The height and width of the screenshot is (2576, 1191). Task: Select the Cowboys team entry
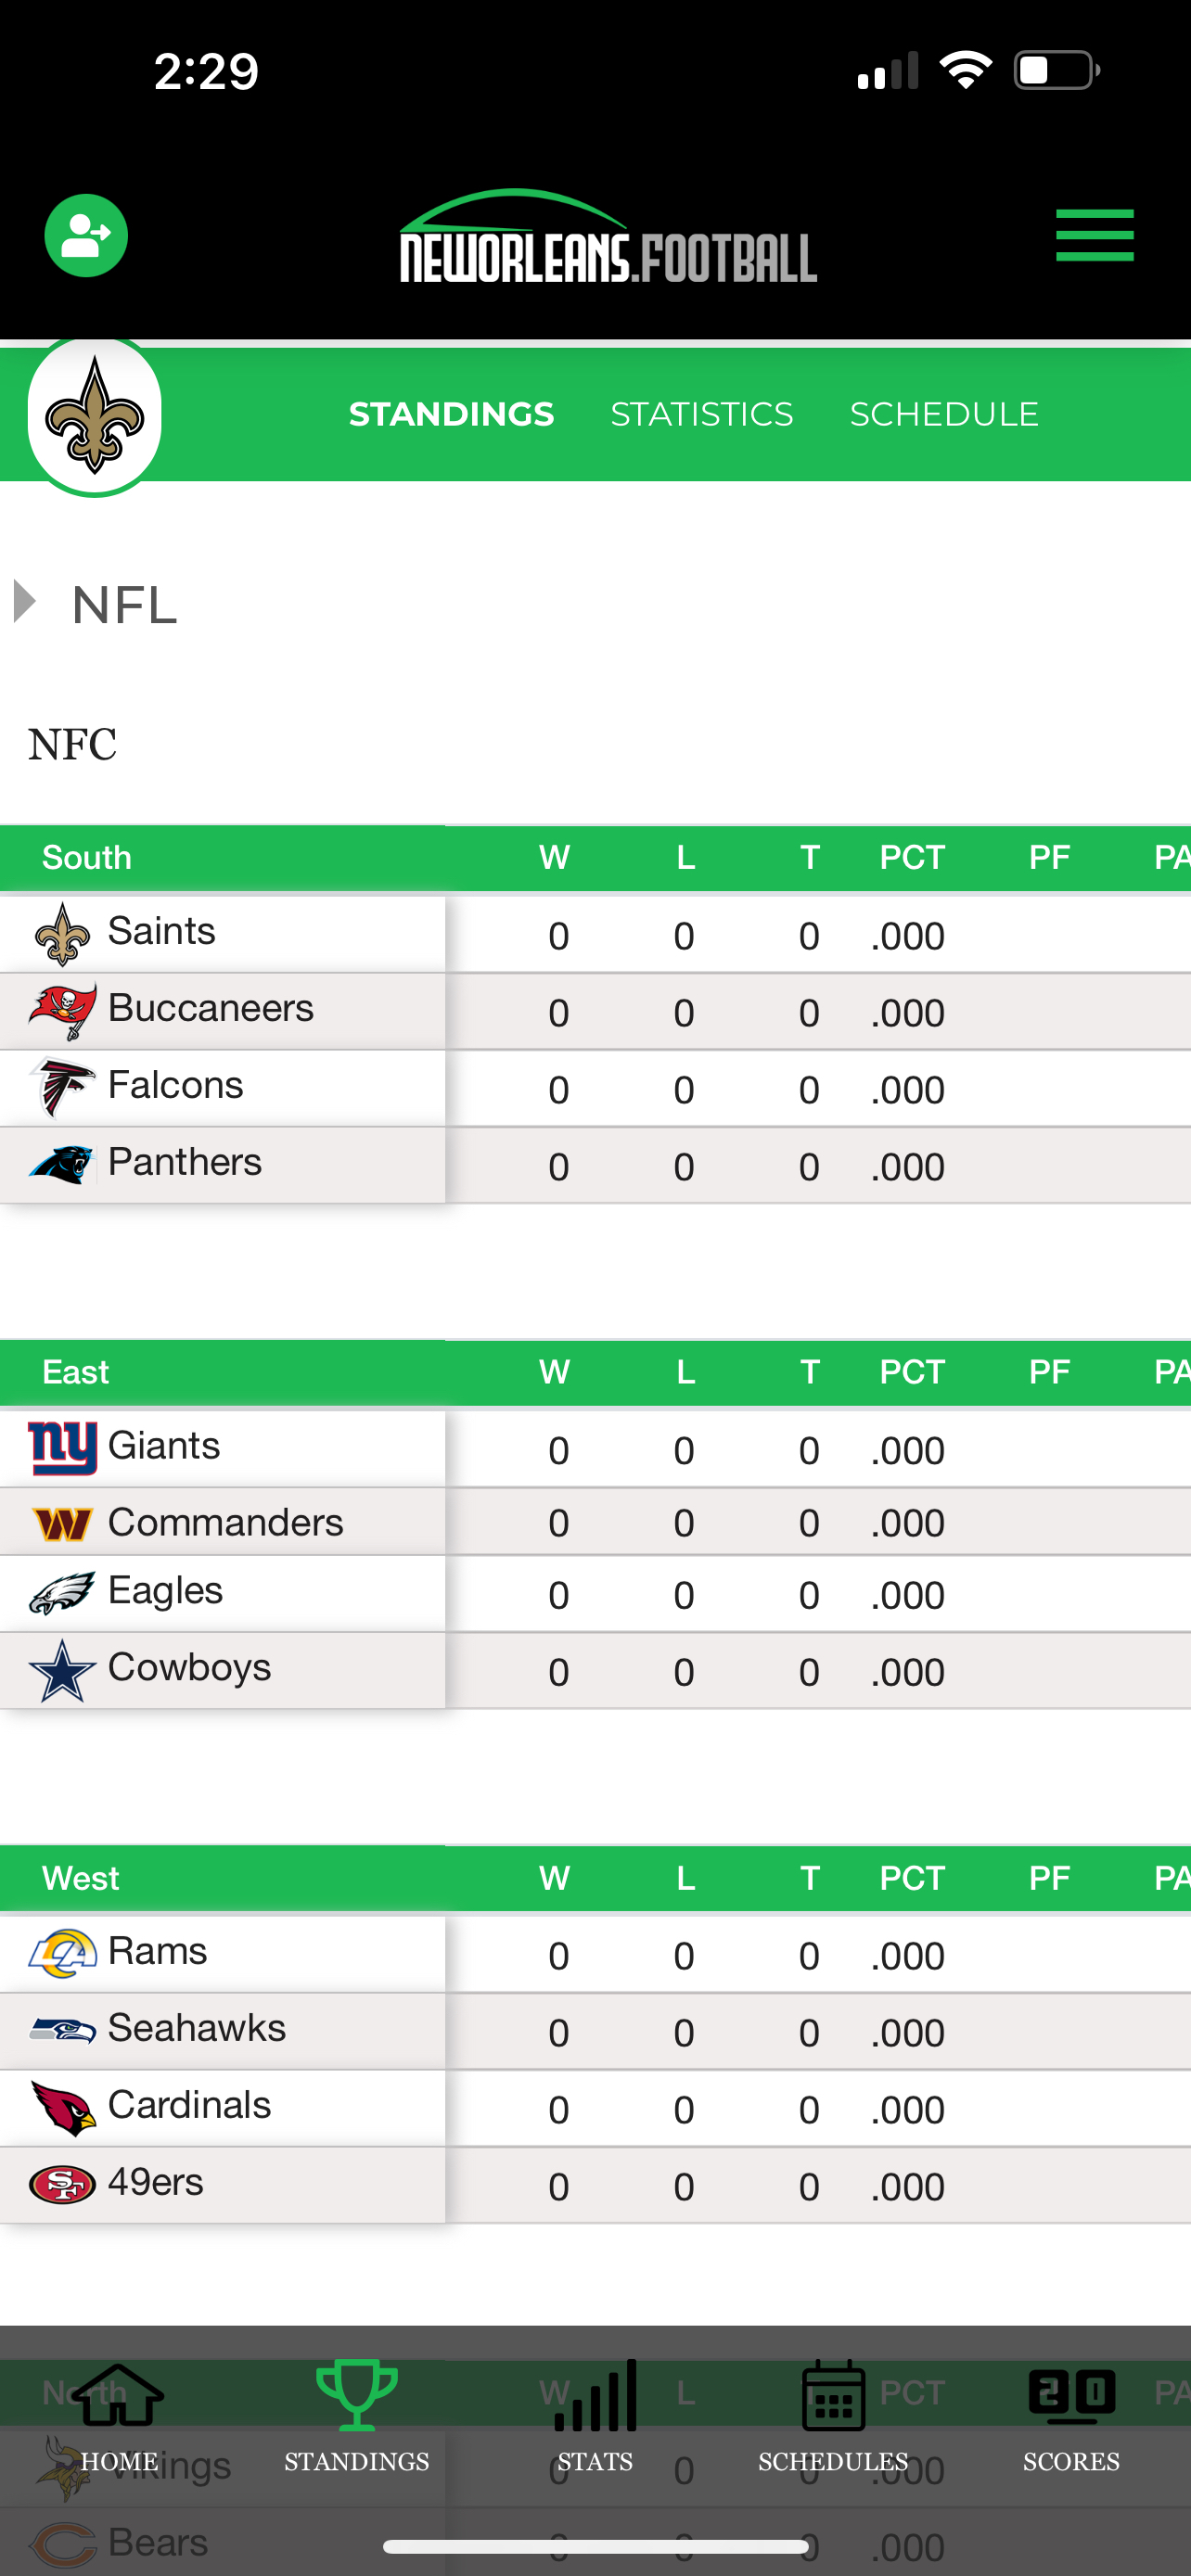click(x=189, y=1667)
